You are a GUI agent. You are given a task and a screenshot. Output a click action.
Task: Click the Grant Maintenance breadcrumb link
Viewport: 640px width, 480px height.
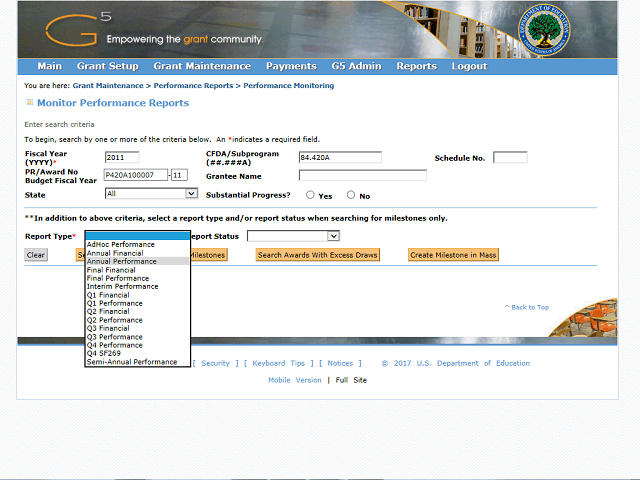click(108, 86)
